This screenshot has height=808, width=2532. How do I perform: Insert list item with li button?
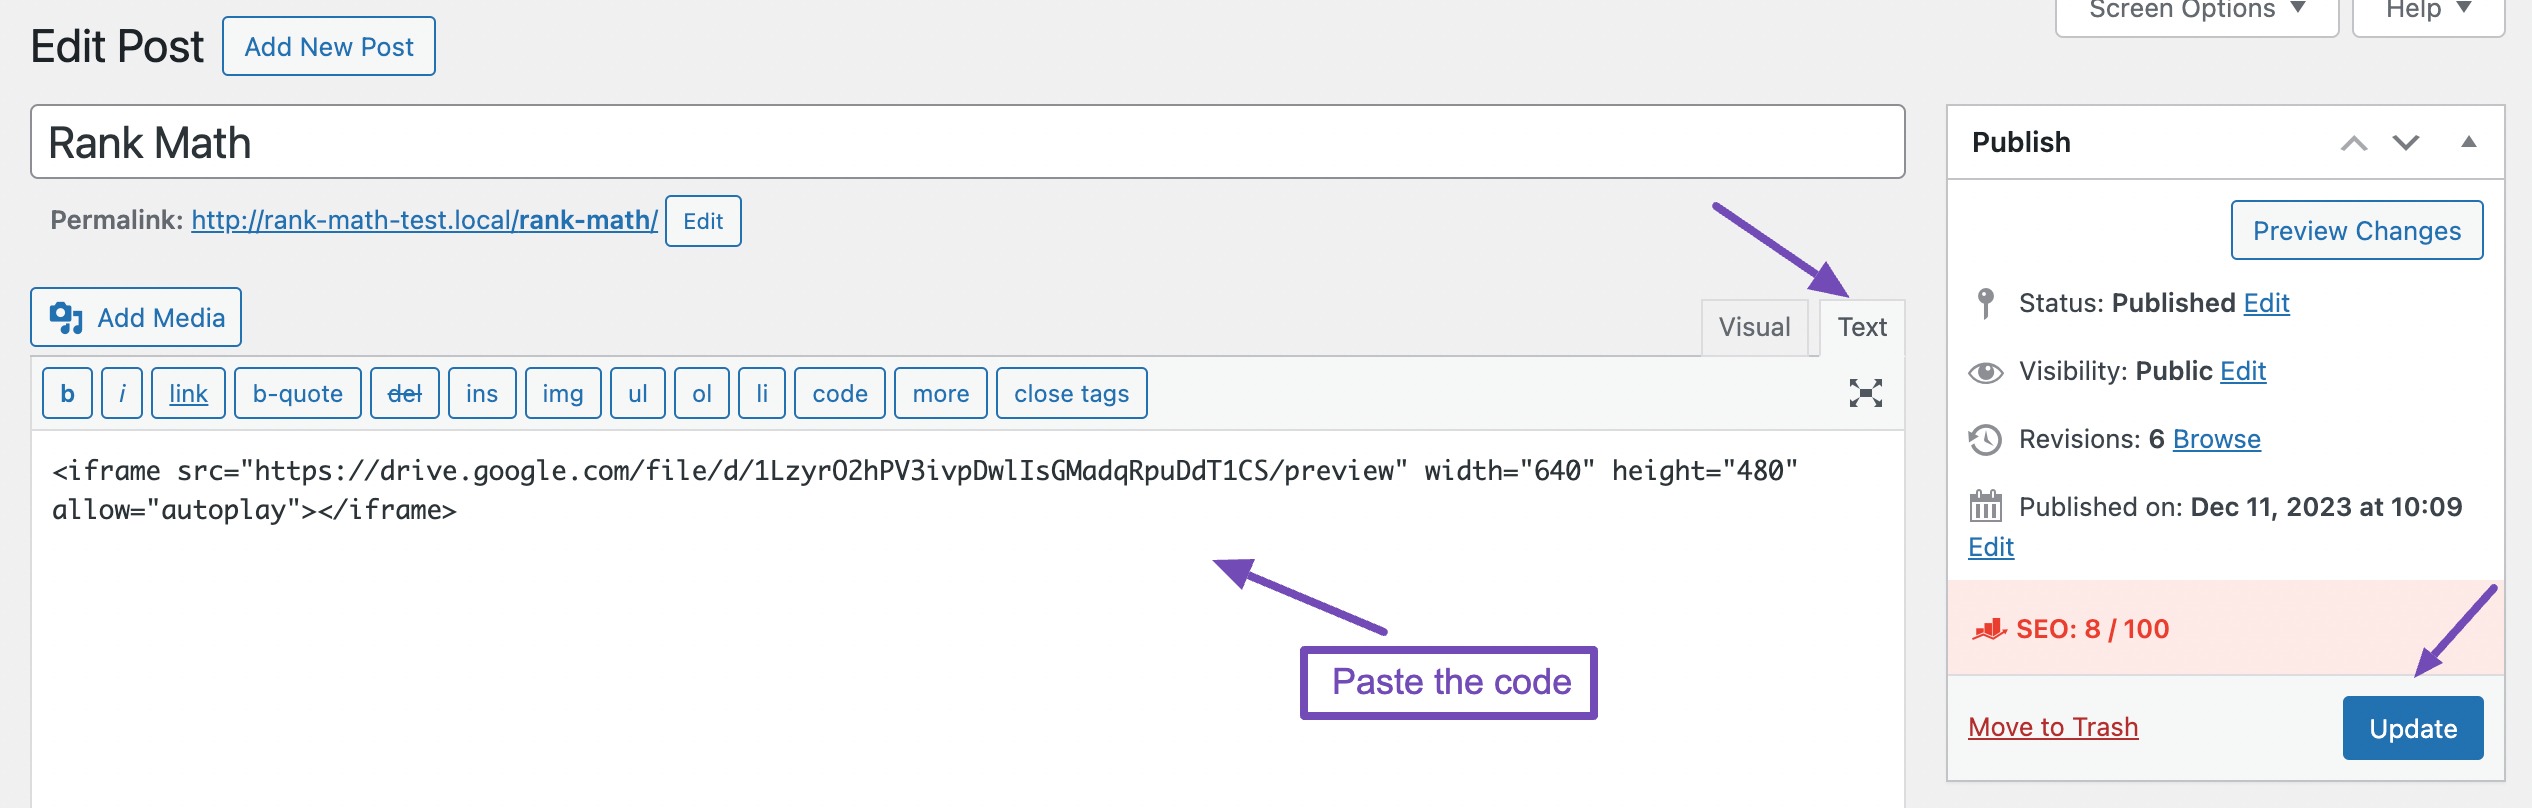click(762, 393)
